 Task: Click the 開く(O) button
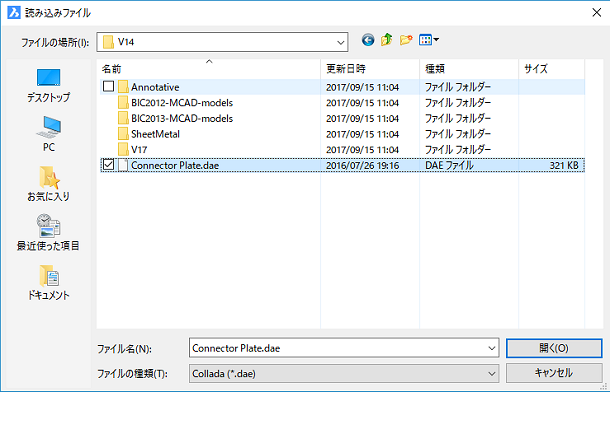(554, 348)
